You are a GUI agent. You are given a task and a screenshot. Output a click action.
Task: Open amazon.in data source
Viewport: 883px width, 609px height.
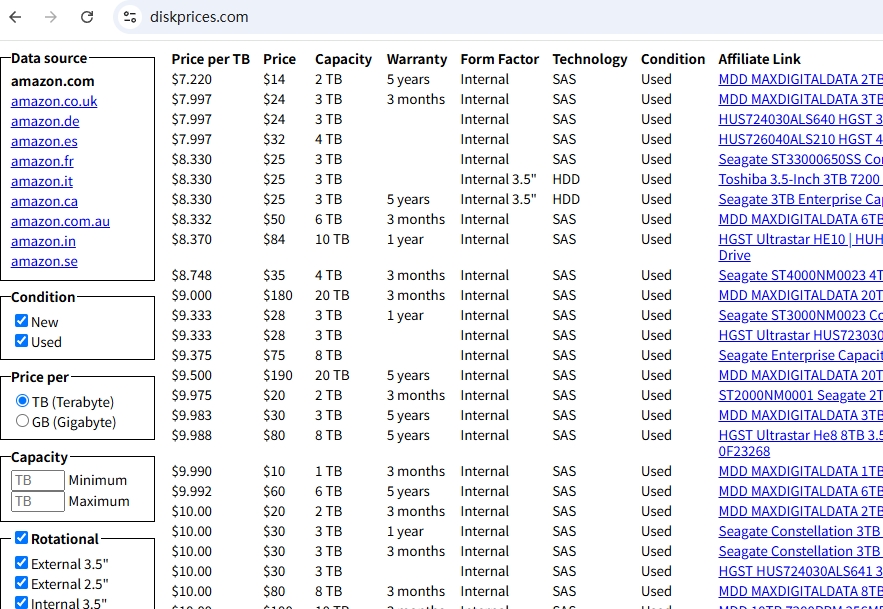(x=43, y=241)
